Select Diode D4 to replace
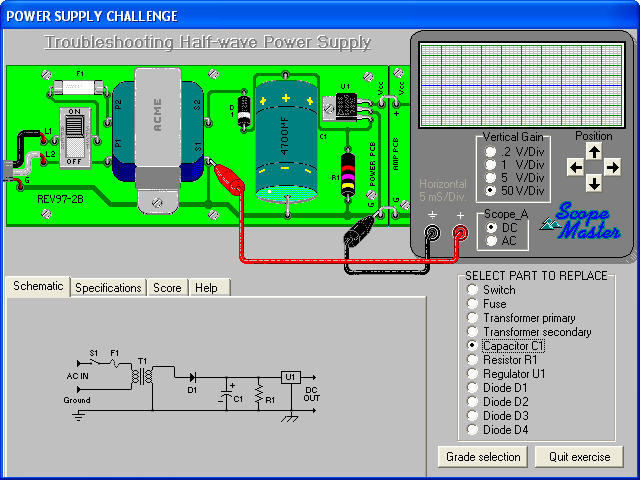The width and height of the screenshot is (640, 480). pos(498,429)
